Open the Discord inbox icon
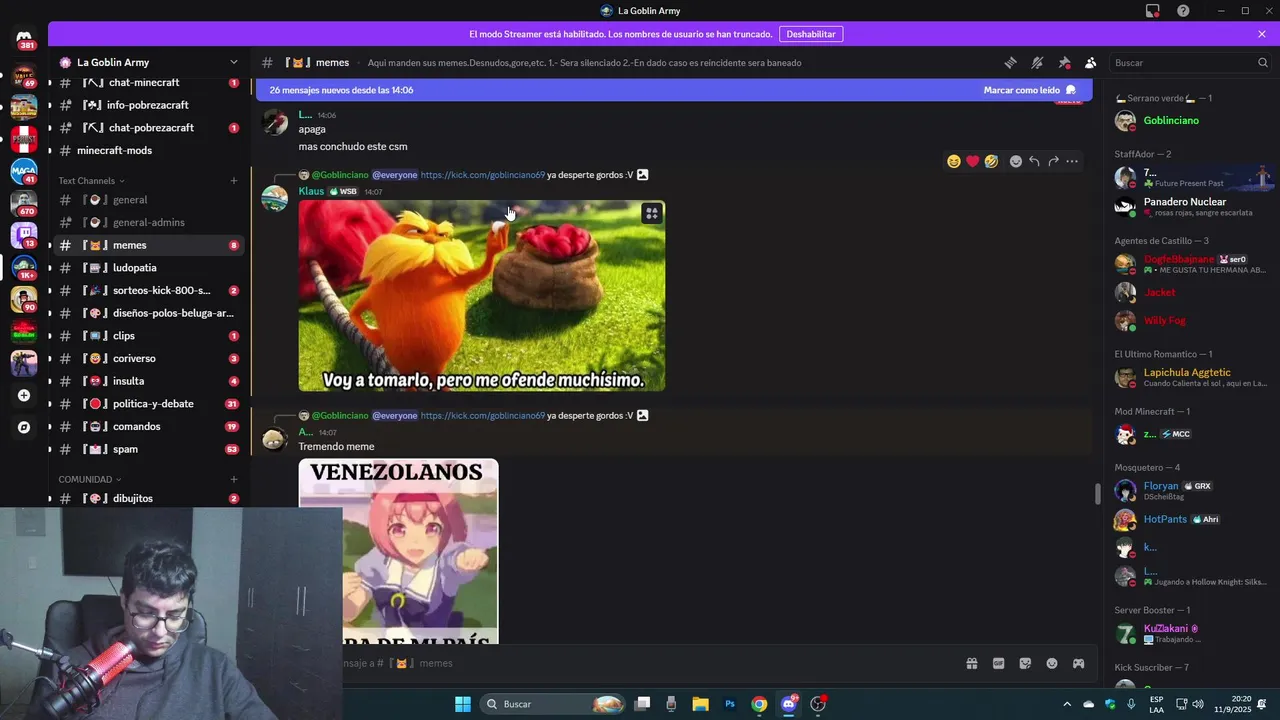This screenshot has height=720, width=1280. tap(1153, 11)
